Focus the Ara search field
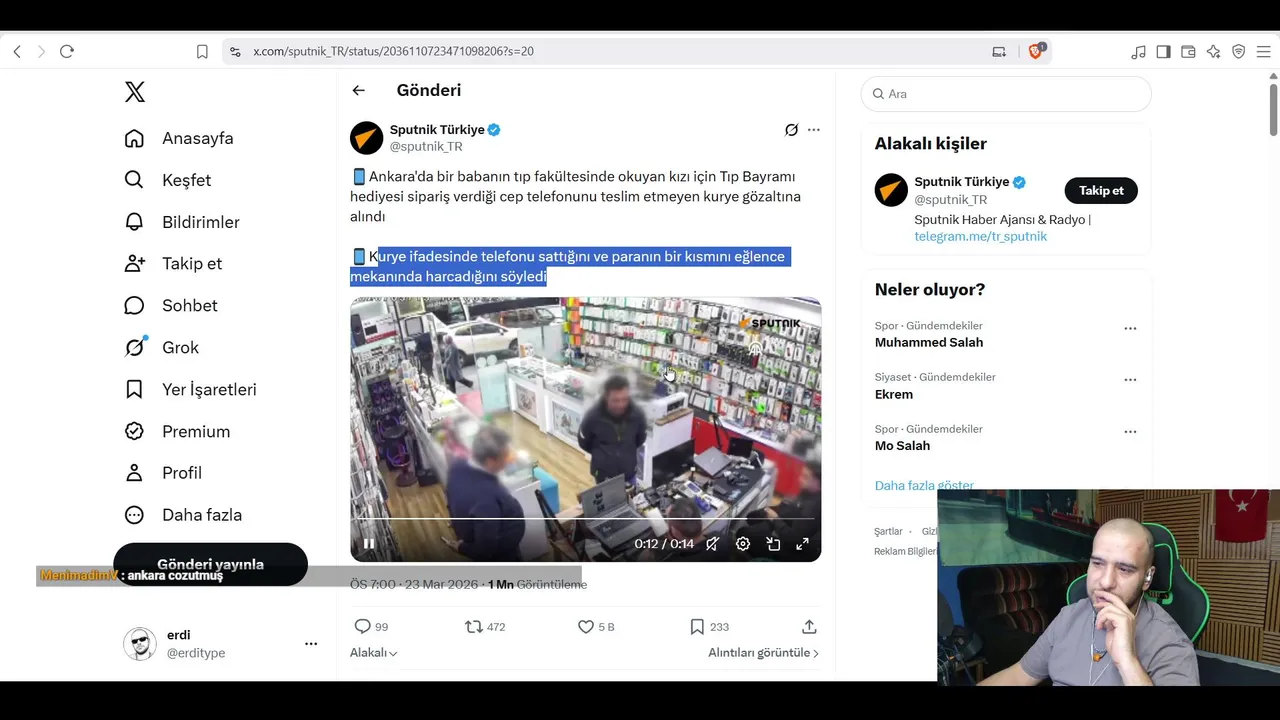 click(1006, 94)
